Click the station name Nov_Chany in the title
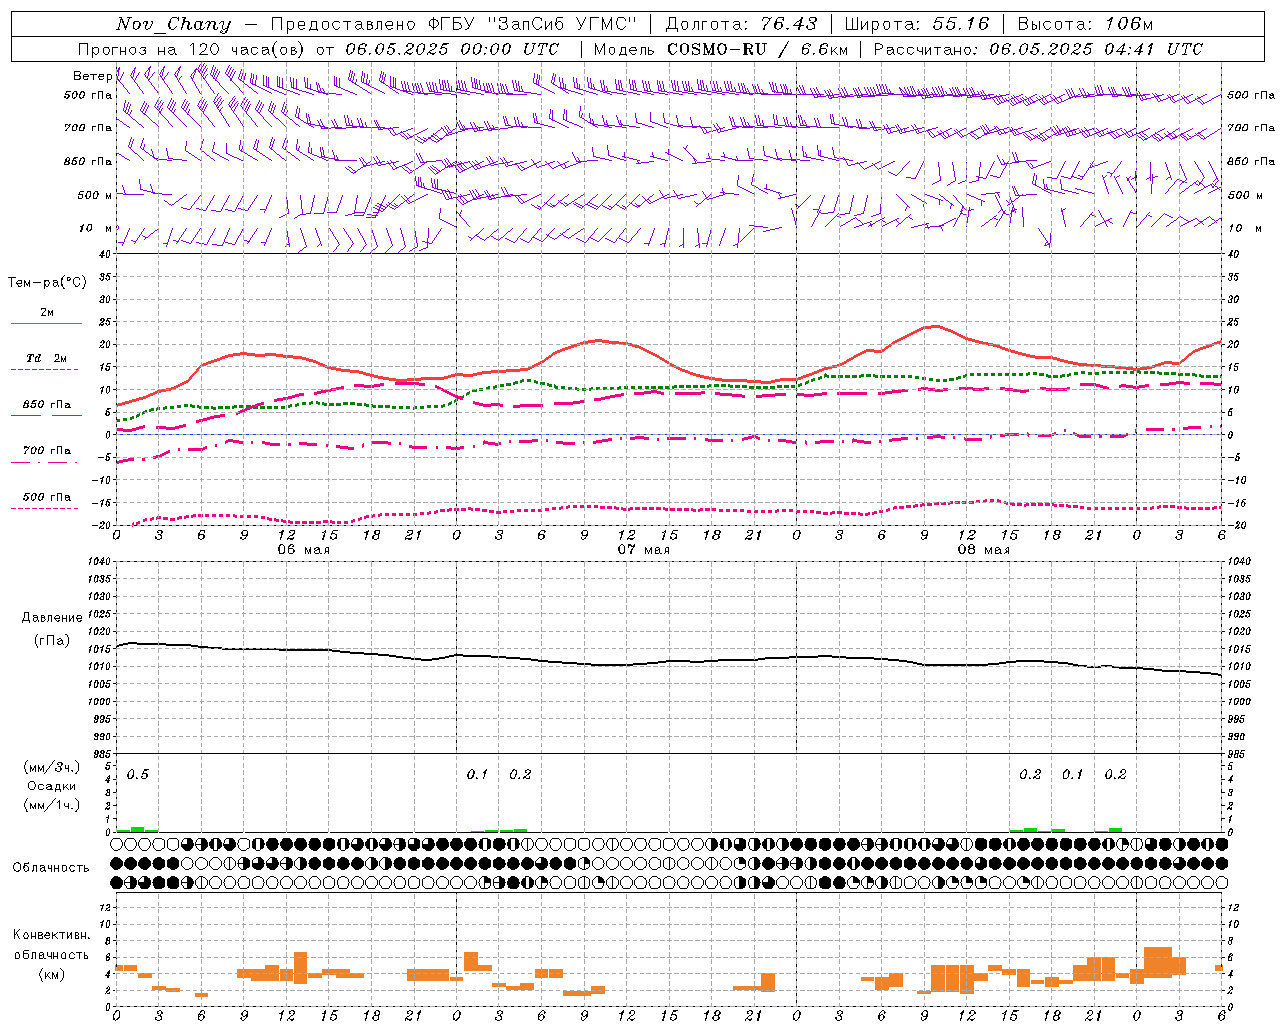This screenshot has width=1280, height=1024. (x=173, y=24)
